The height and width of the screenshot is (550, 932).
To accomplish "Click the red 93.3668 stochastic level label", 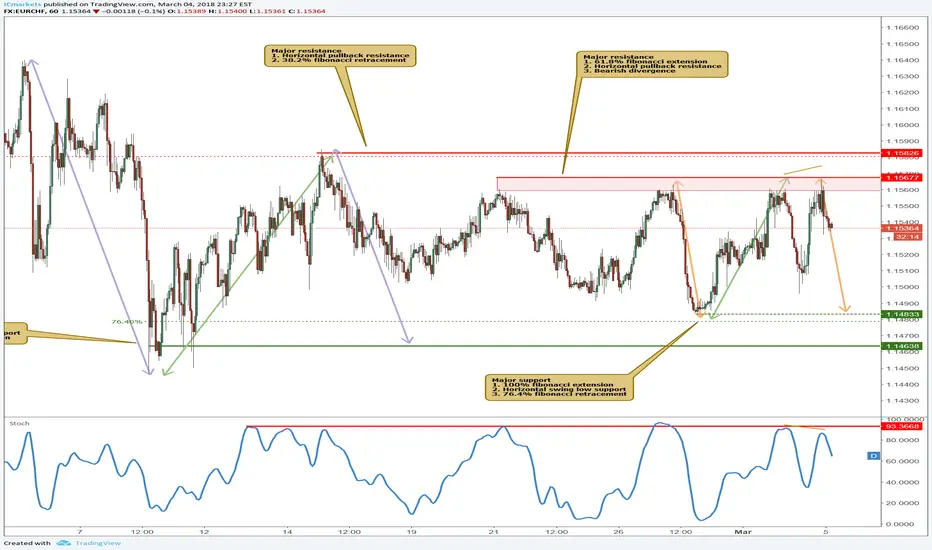I will (902, 426).
